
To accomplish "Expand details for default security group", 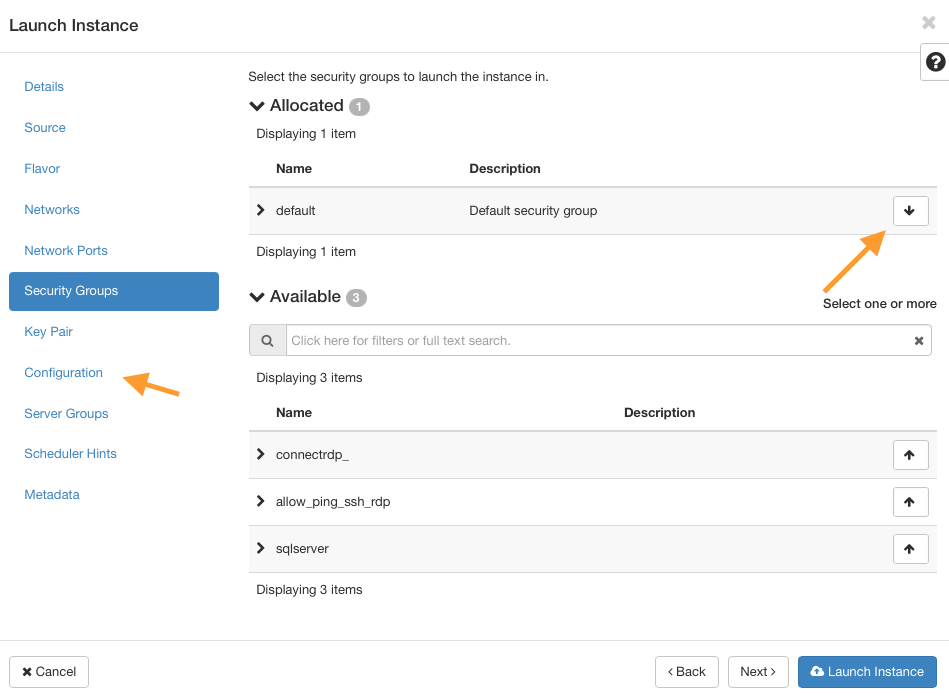I will 261,210.
